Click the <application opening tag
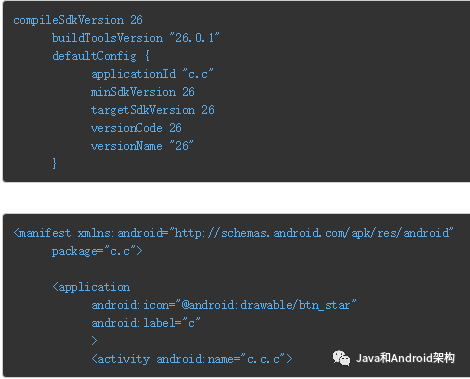Viewport: 470px width, 379px height. pos(91,287)
